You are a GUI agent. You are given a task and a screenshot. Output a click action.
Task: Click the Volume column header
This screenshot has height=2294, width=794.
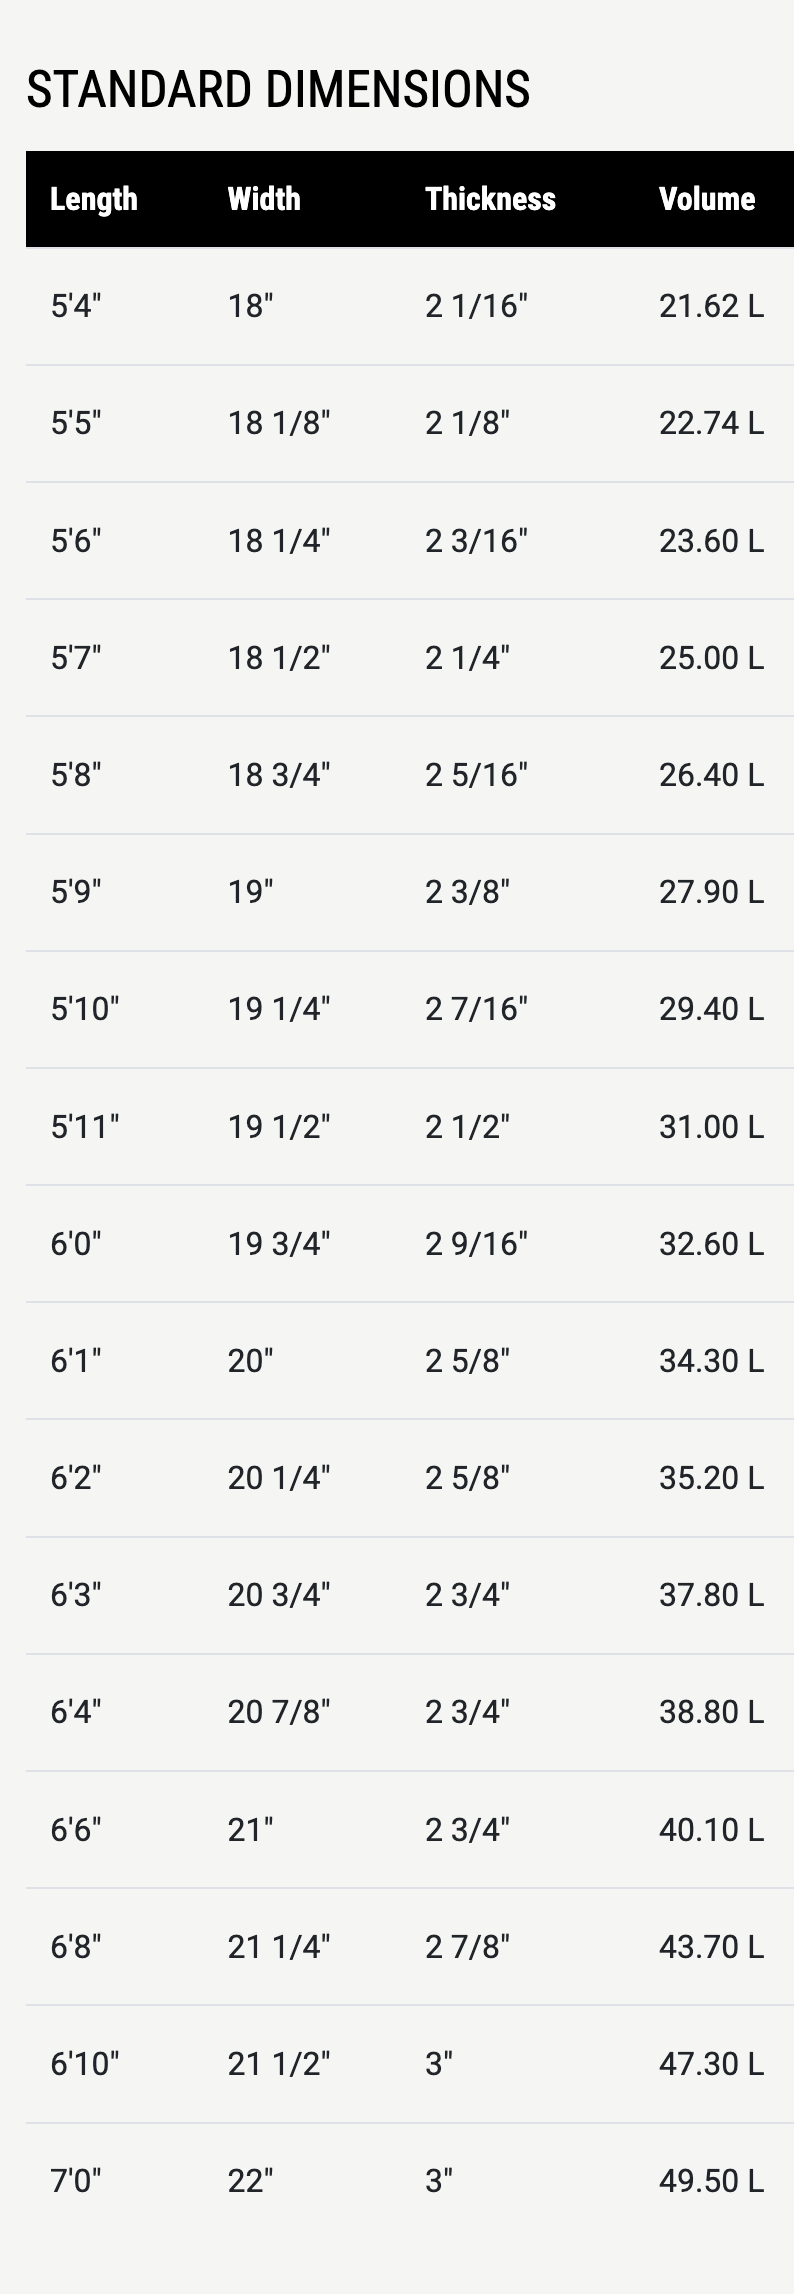707,199
